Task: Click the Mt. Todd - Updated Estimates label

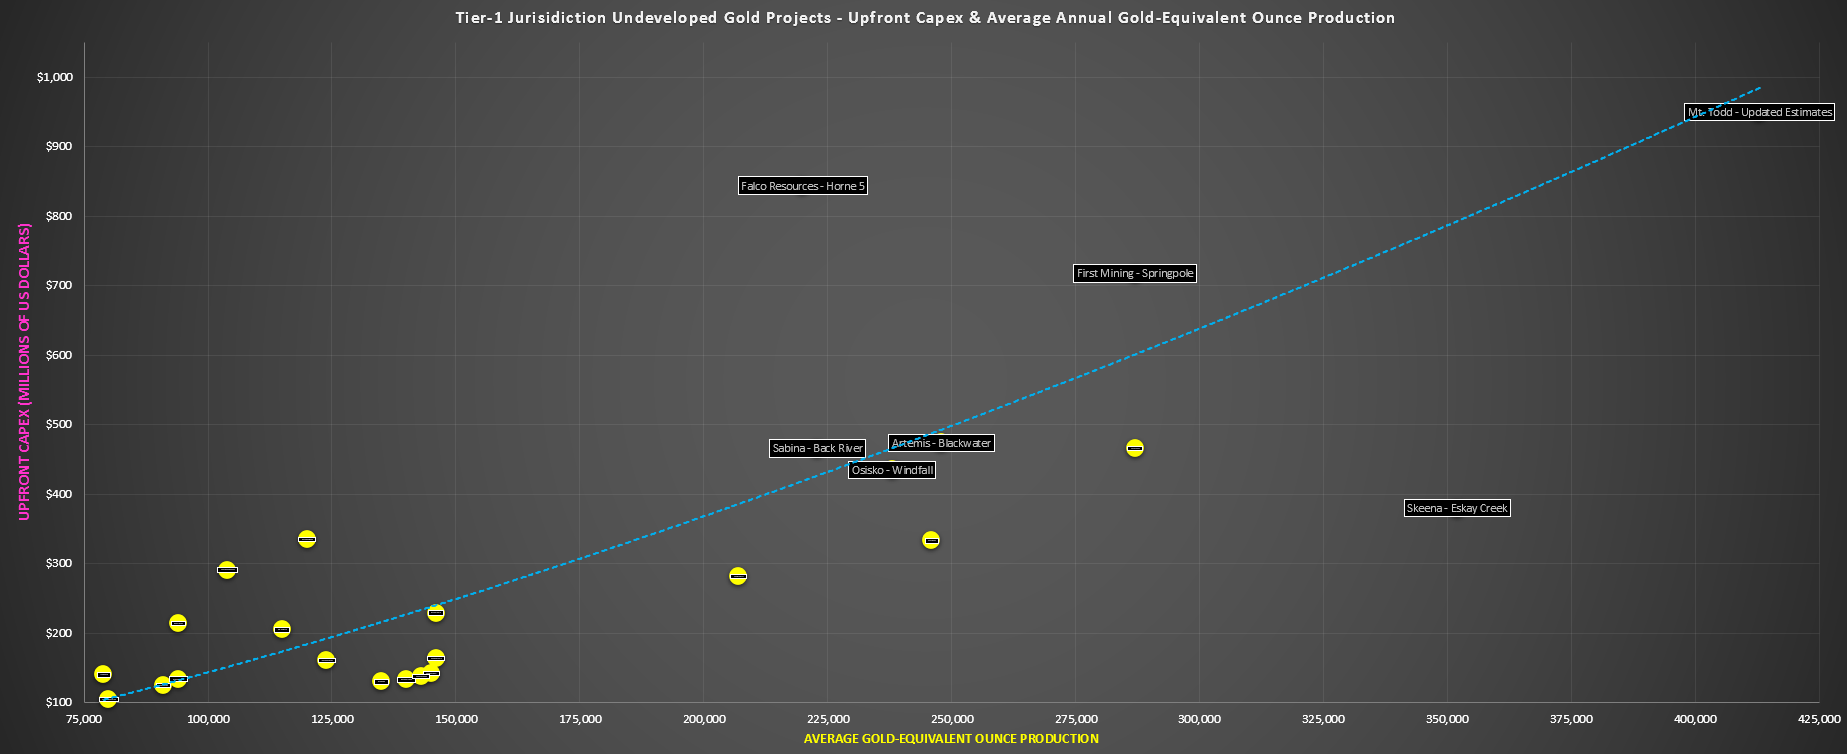Action: click(x=1760, y=112)
